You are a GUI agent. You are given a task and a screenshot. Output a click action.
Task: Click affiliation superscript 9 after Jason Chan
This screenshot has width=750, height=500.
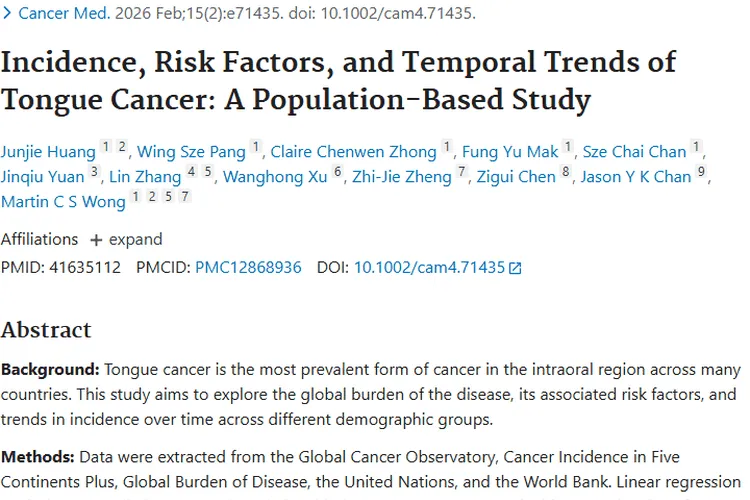coord(702,172)
